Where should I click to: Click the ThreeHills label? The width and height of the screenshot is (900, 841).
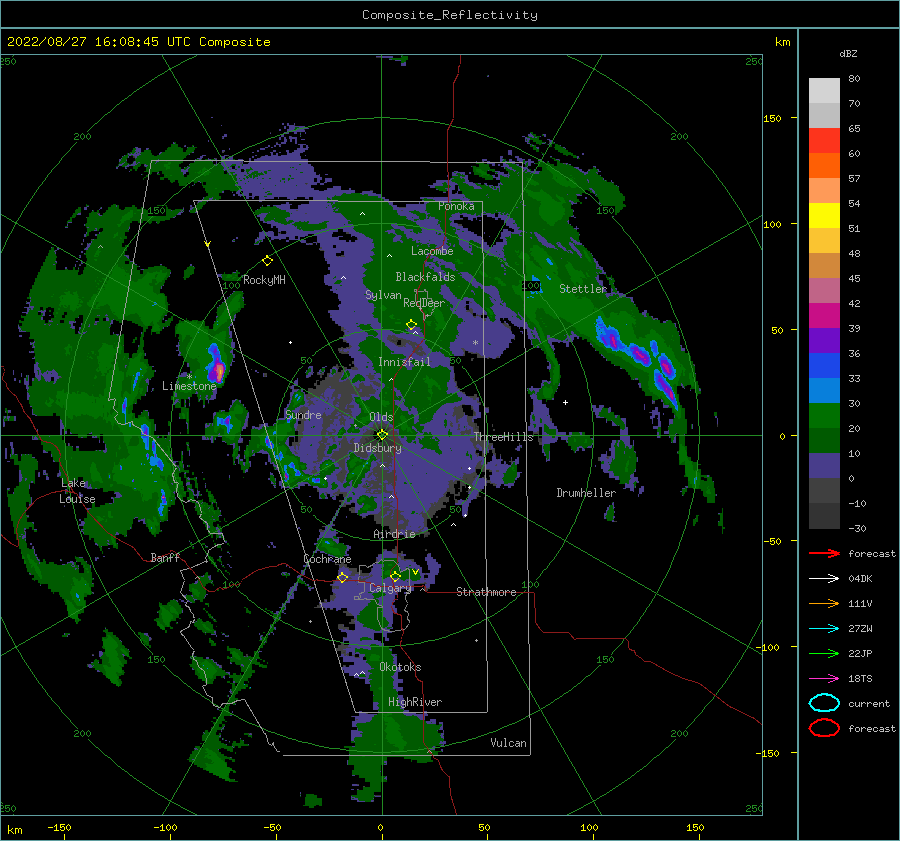(x=503, y=437)
